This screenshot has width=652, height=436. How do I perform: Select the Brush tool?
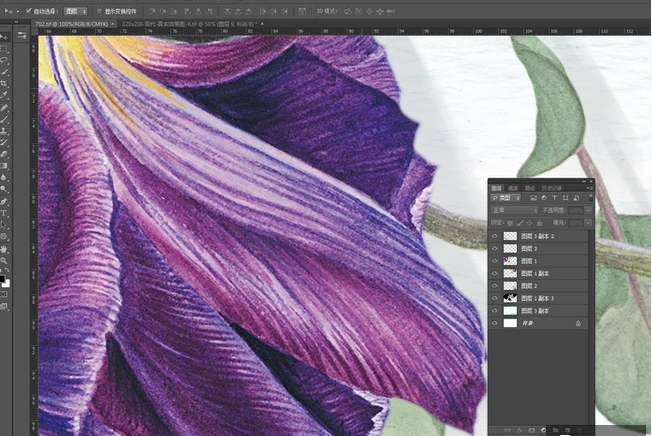5,119
